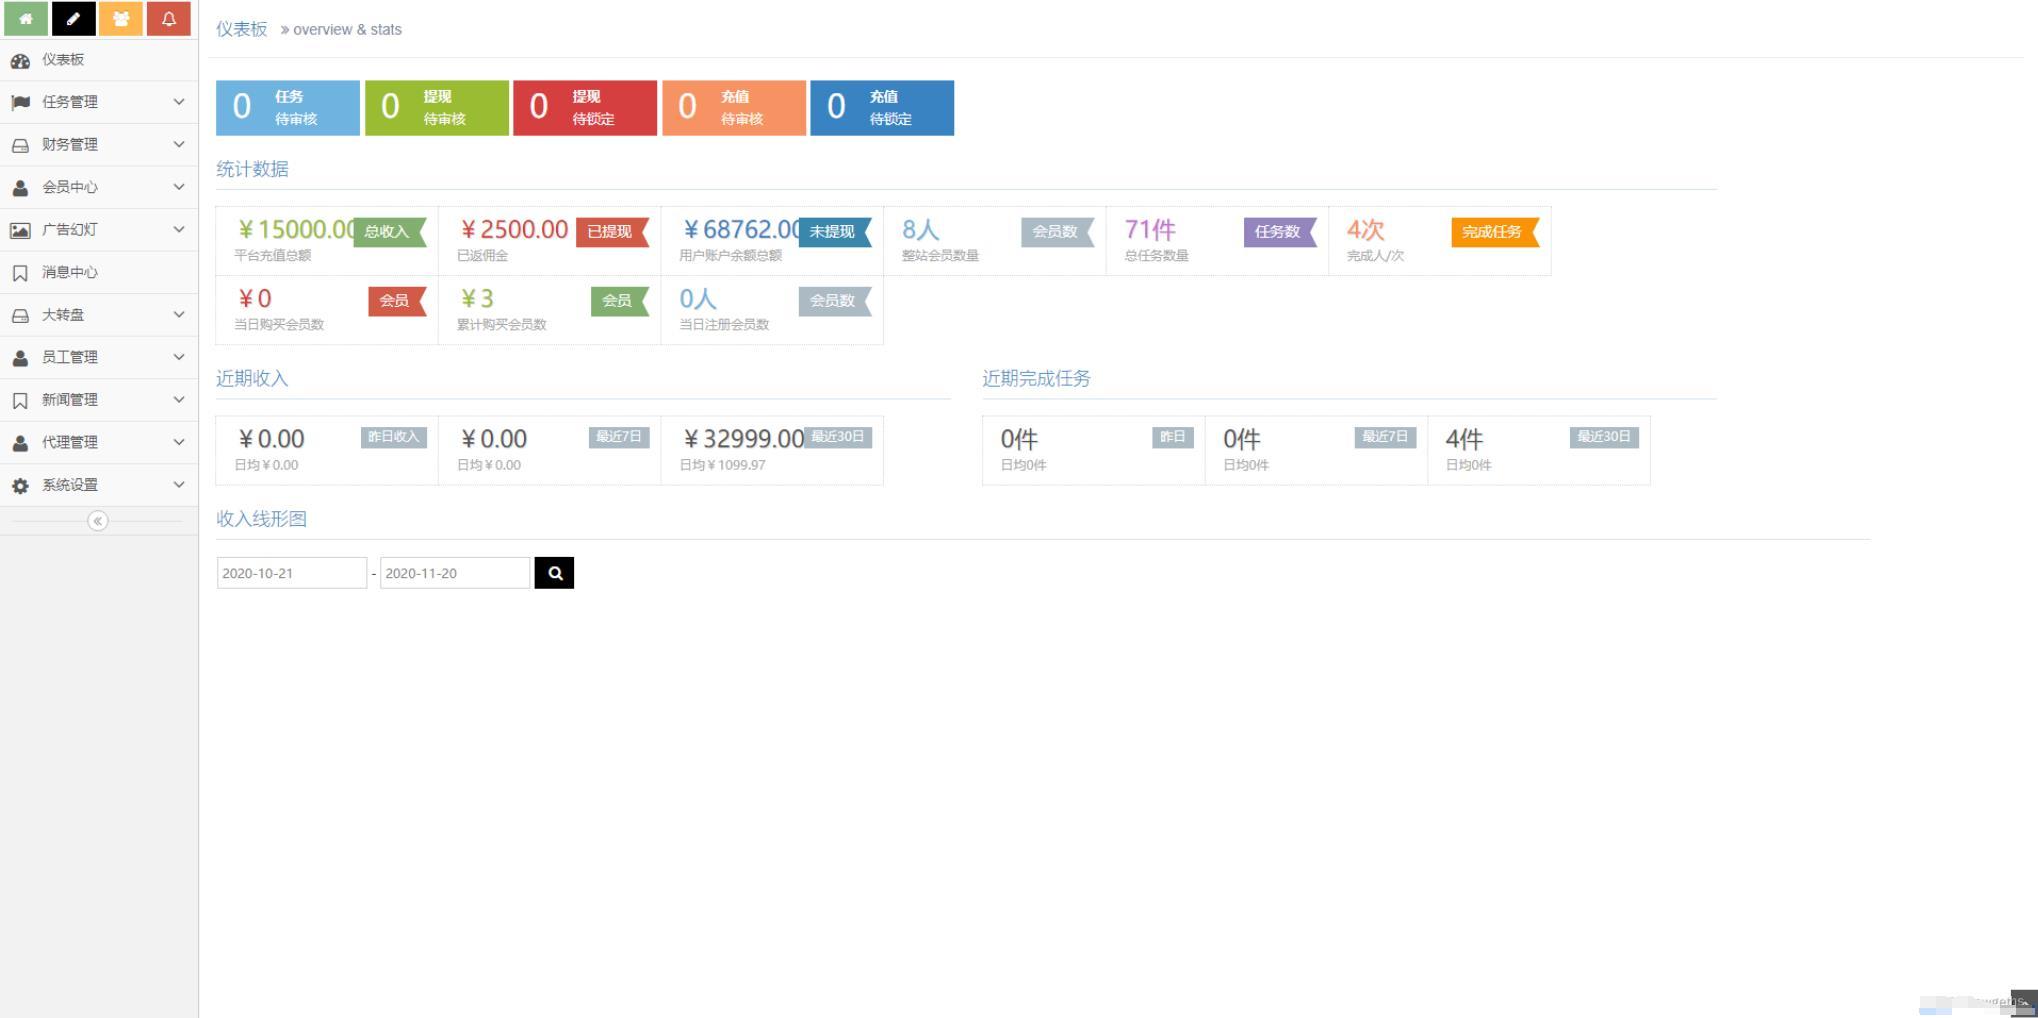Click the drive icon beside 大转盘
Screen dimensions: 2038x1018
point(20,315)
